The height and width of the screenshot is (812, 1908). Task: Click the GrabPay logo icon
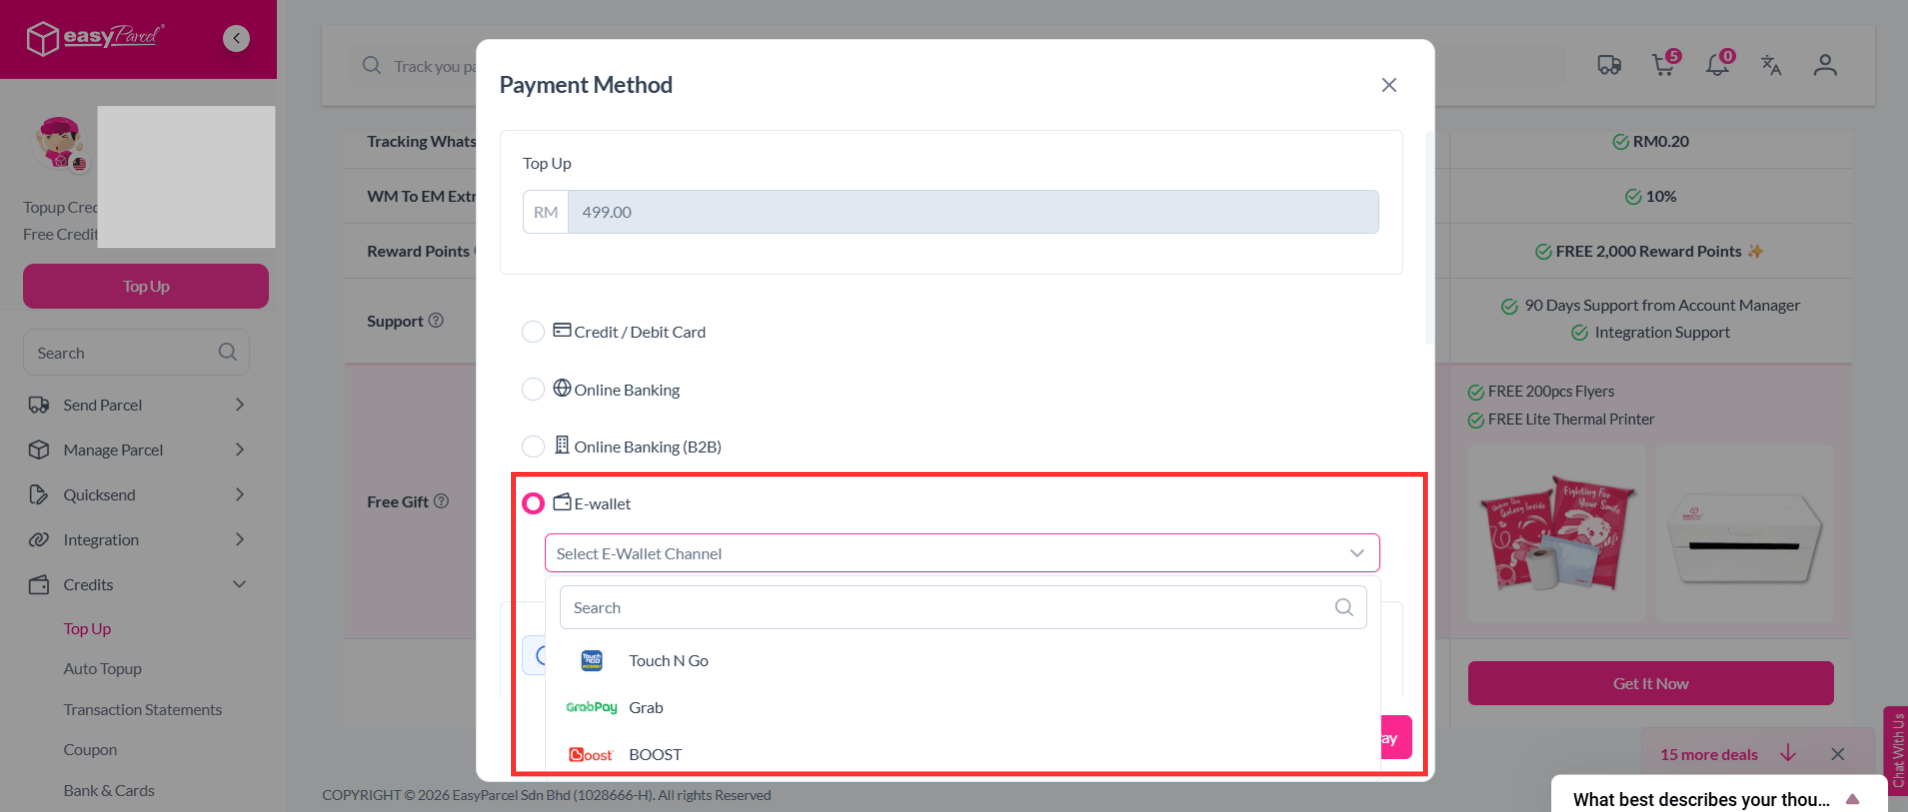[x=592, y=707]
